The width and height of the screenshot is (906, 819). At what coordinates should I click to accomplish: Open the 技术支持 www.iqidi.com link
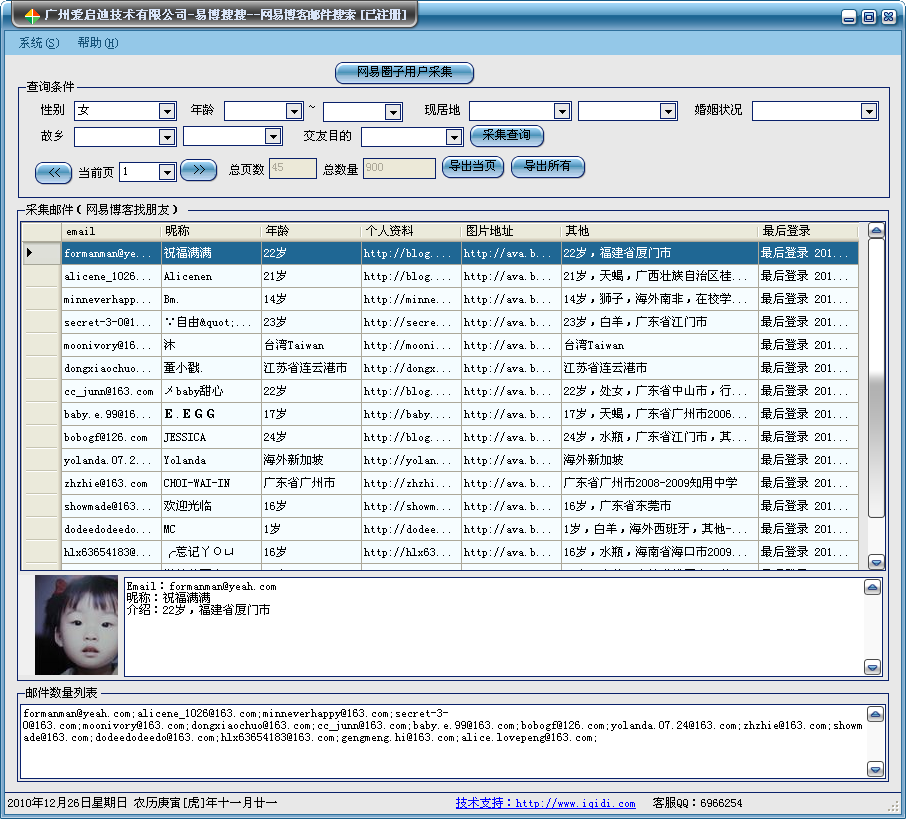click(x=545, y=803)
